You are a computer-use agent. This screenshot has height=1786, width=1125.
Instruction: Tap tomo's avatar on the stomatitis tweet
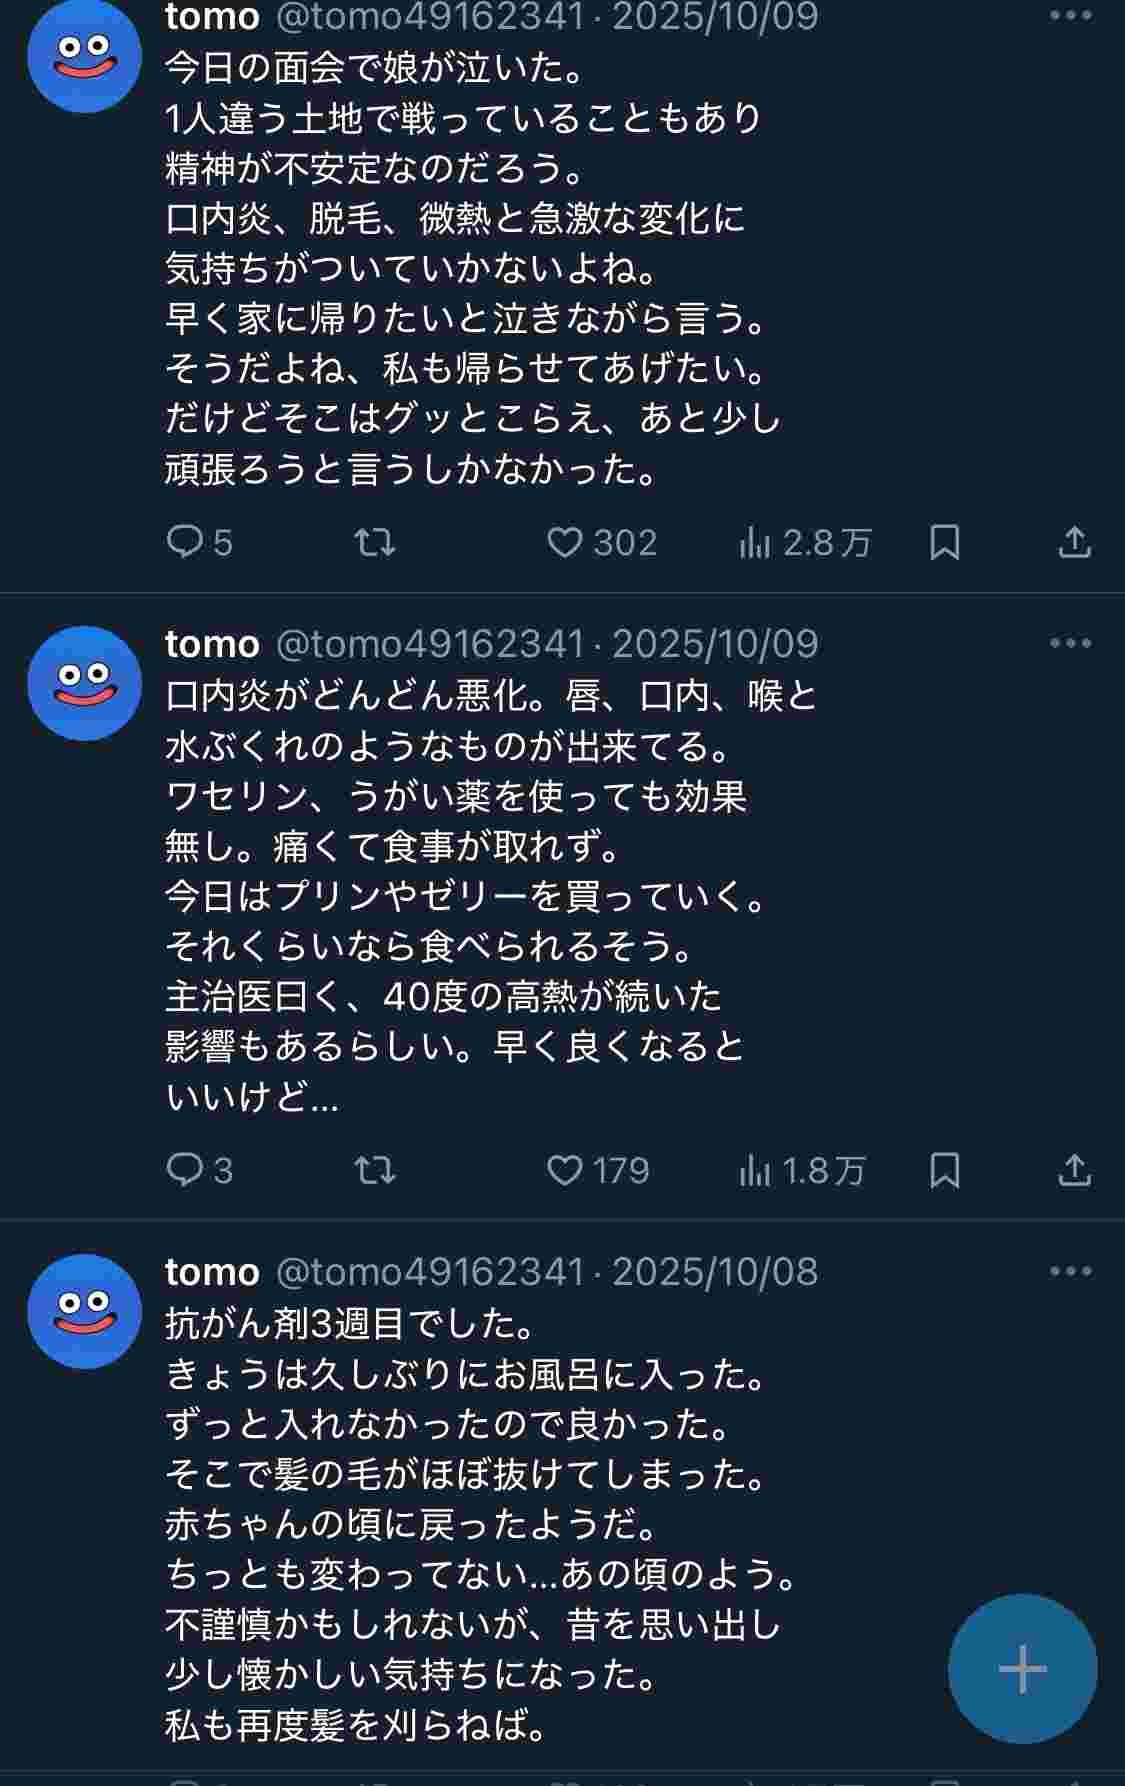point(85,683)
